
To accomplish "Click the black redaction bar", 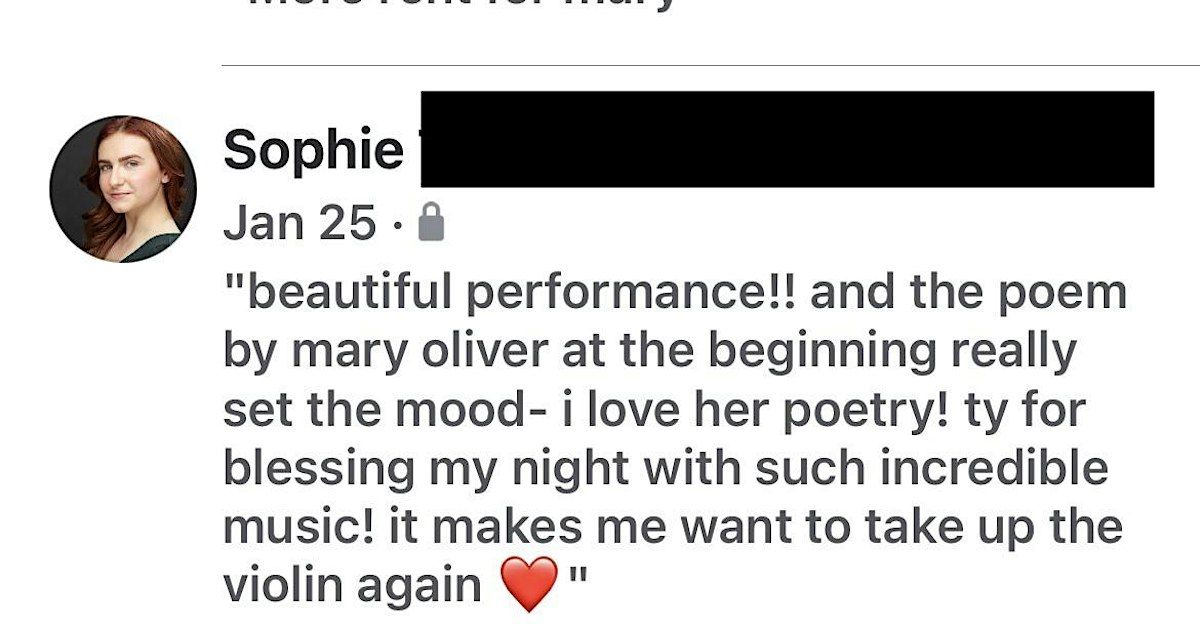I will click(x=787, y=139).
